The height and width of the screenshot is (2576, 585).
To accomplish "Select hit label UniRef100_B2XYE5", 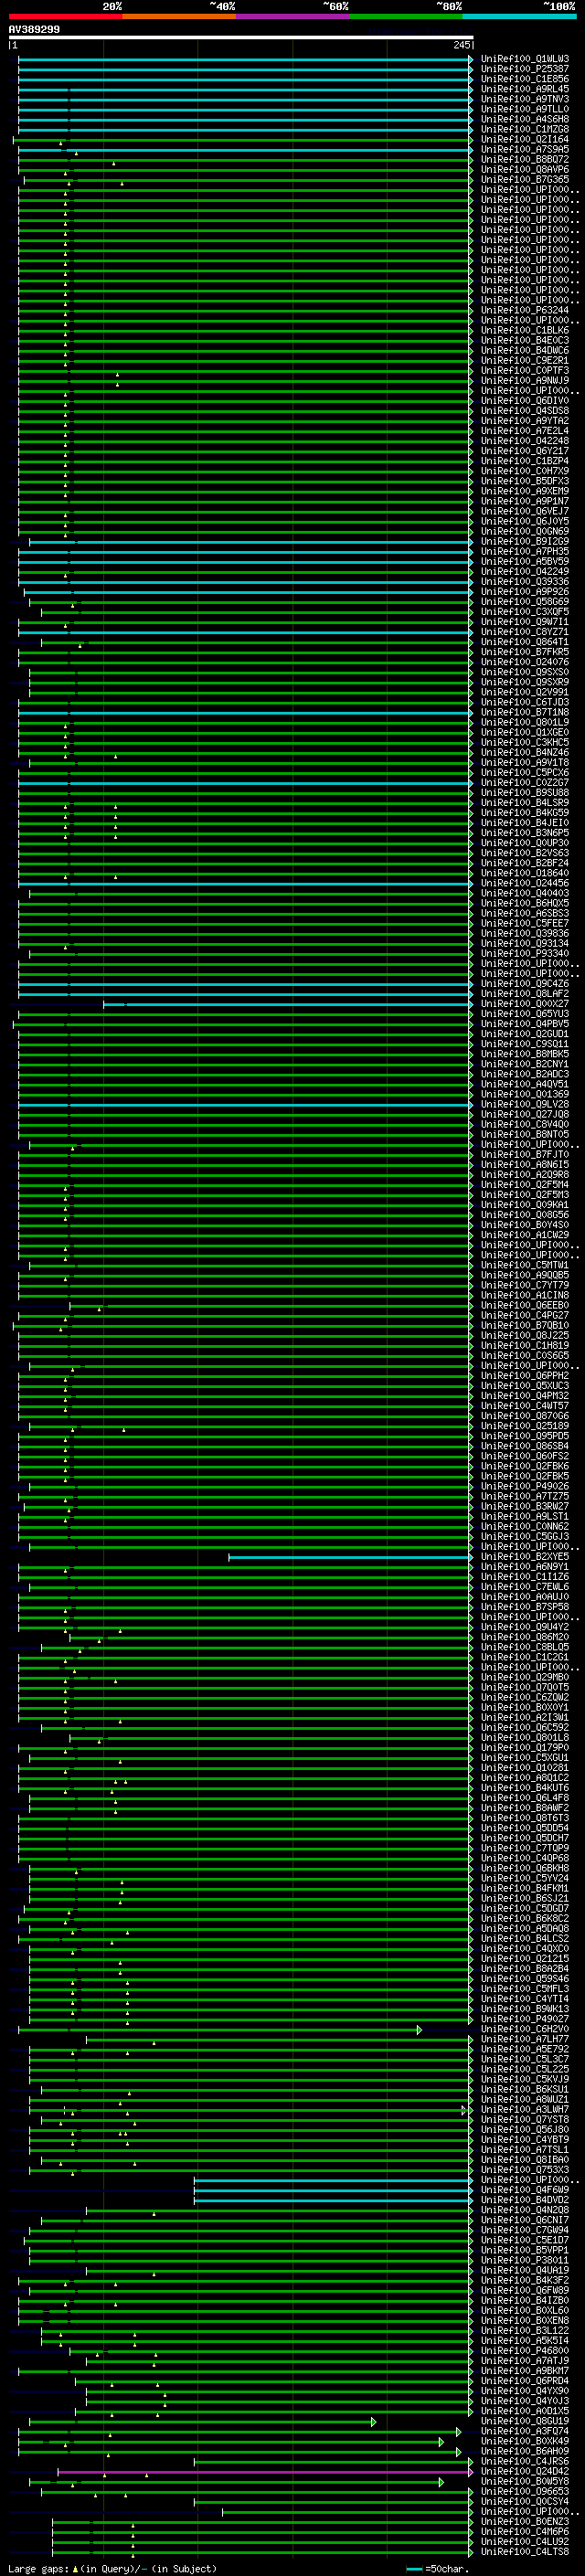I will [x=525, y=1556].
